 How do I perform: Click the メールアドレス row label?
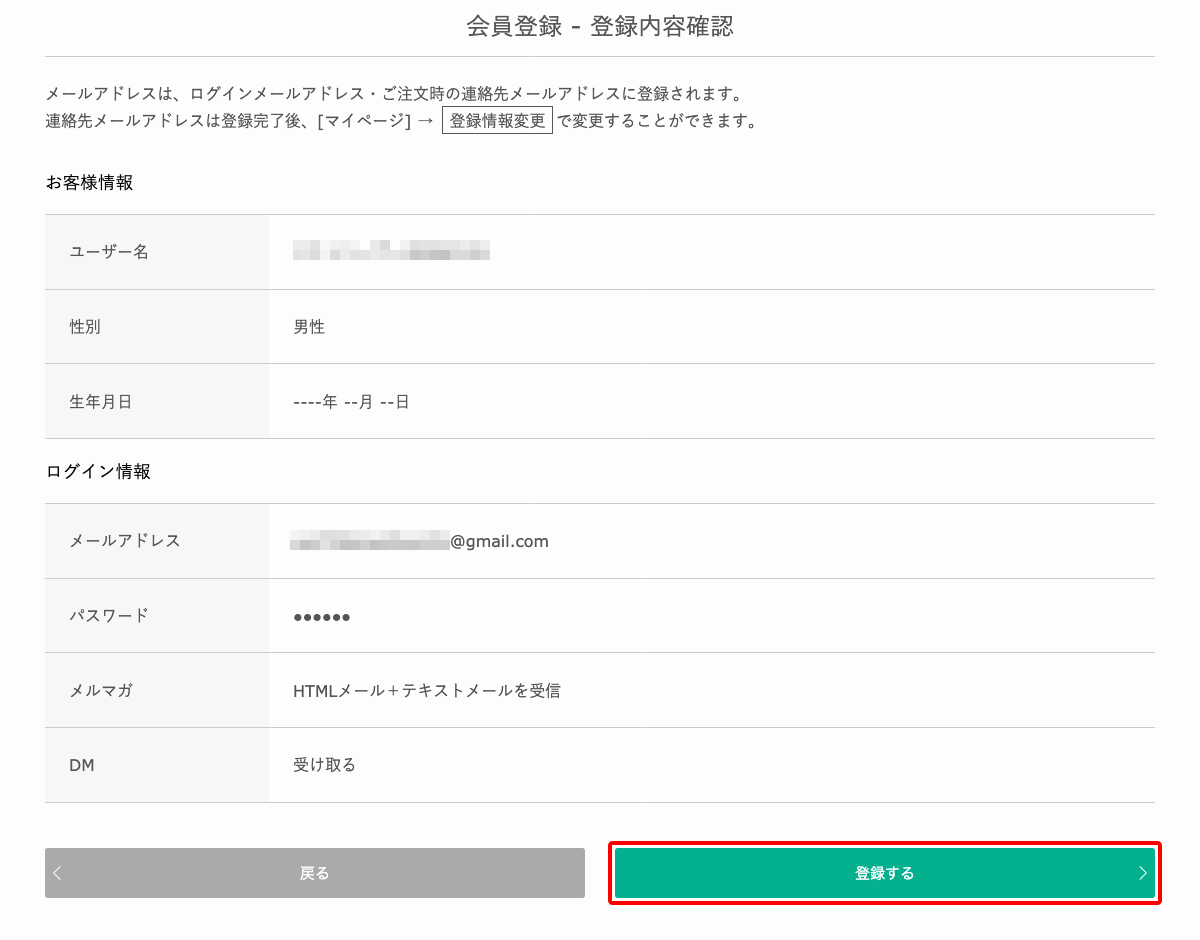click(x=125, y=541)
